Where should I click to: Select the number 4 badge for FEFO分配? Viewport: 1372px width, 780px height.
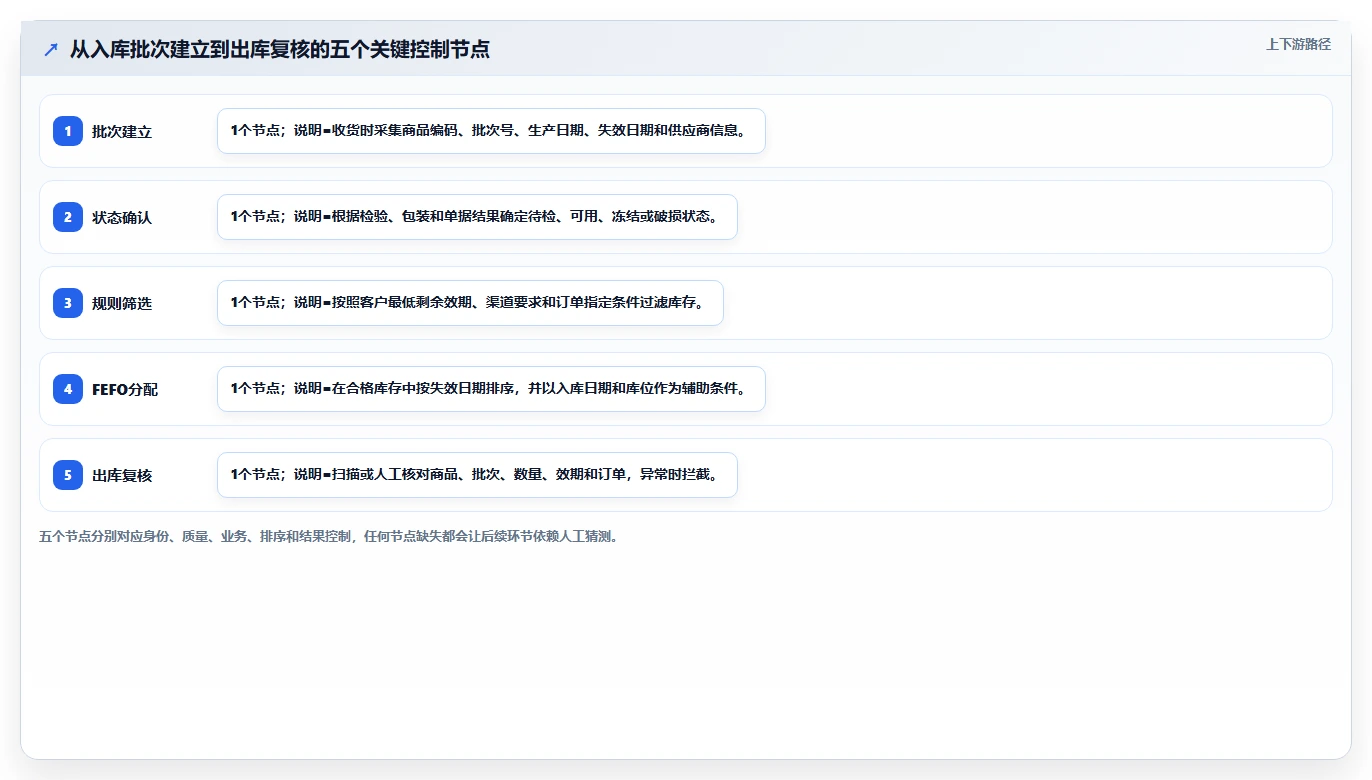click(68, 389)
